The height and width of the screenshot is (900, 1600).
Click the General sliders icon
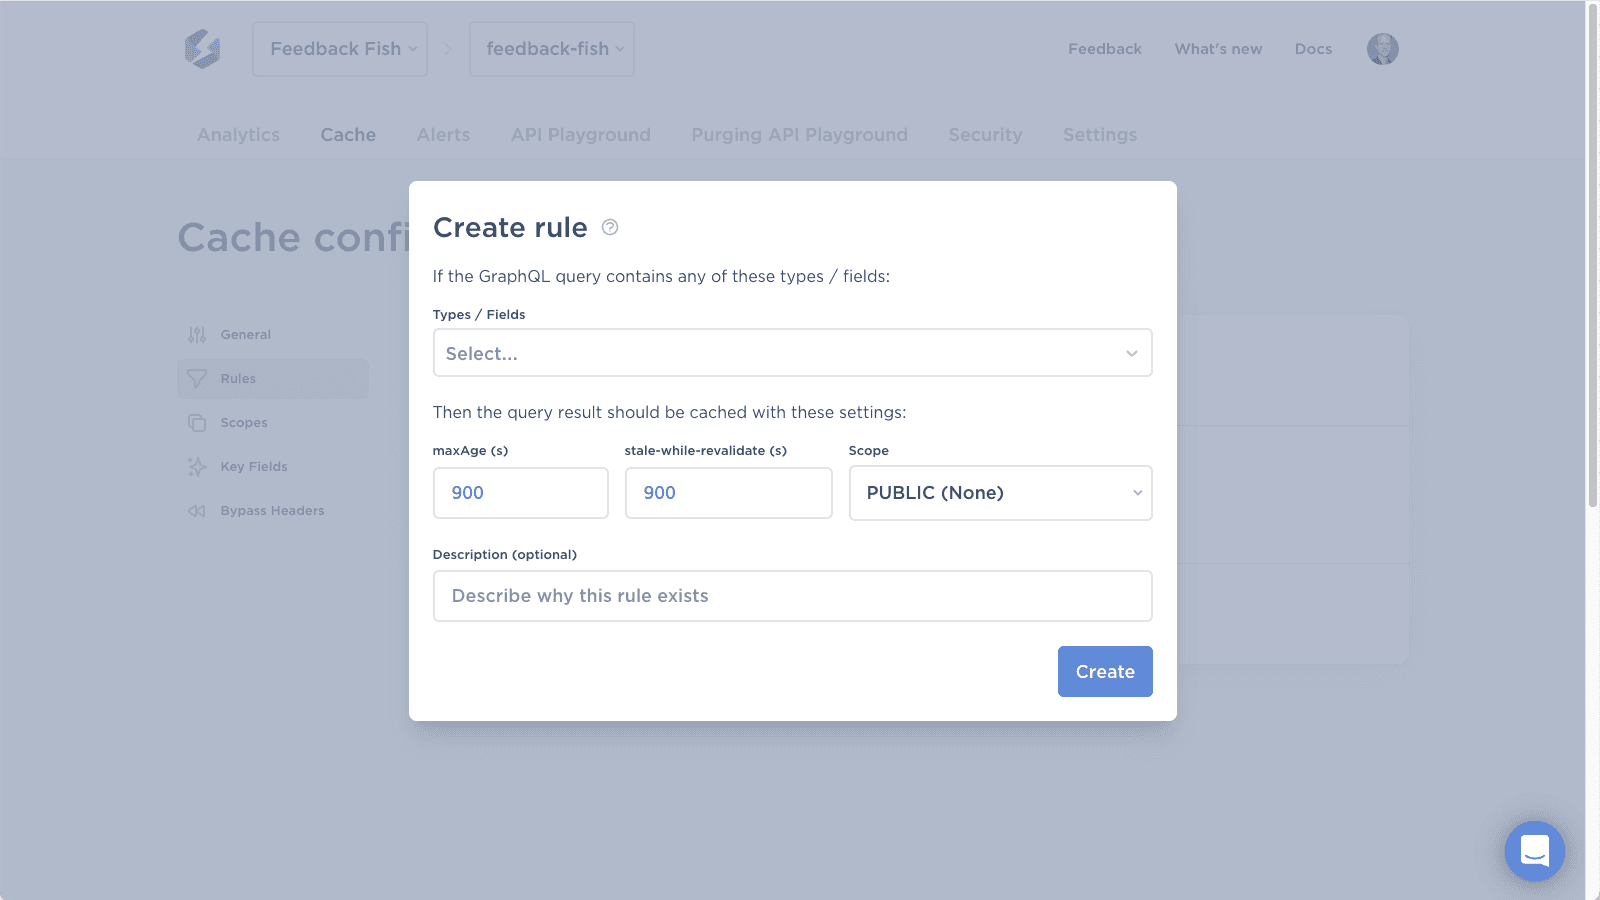point(197,335)
